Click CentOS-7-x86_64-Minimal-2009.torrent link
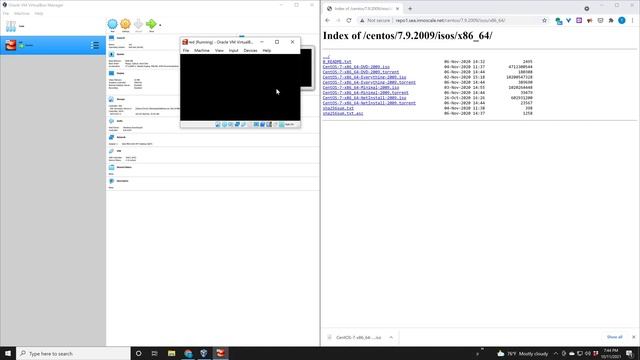 [x=365, y=93]
